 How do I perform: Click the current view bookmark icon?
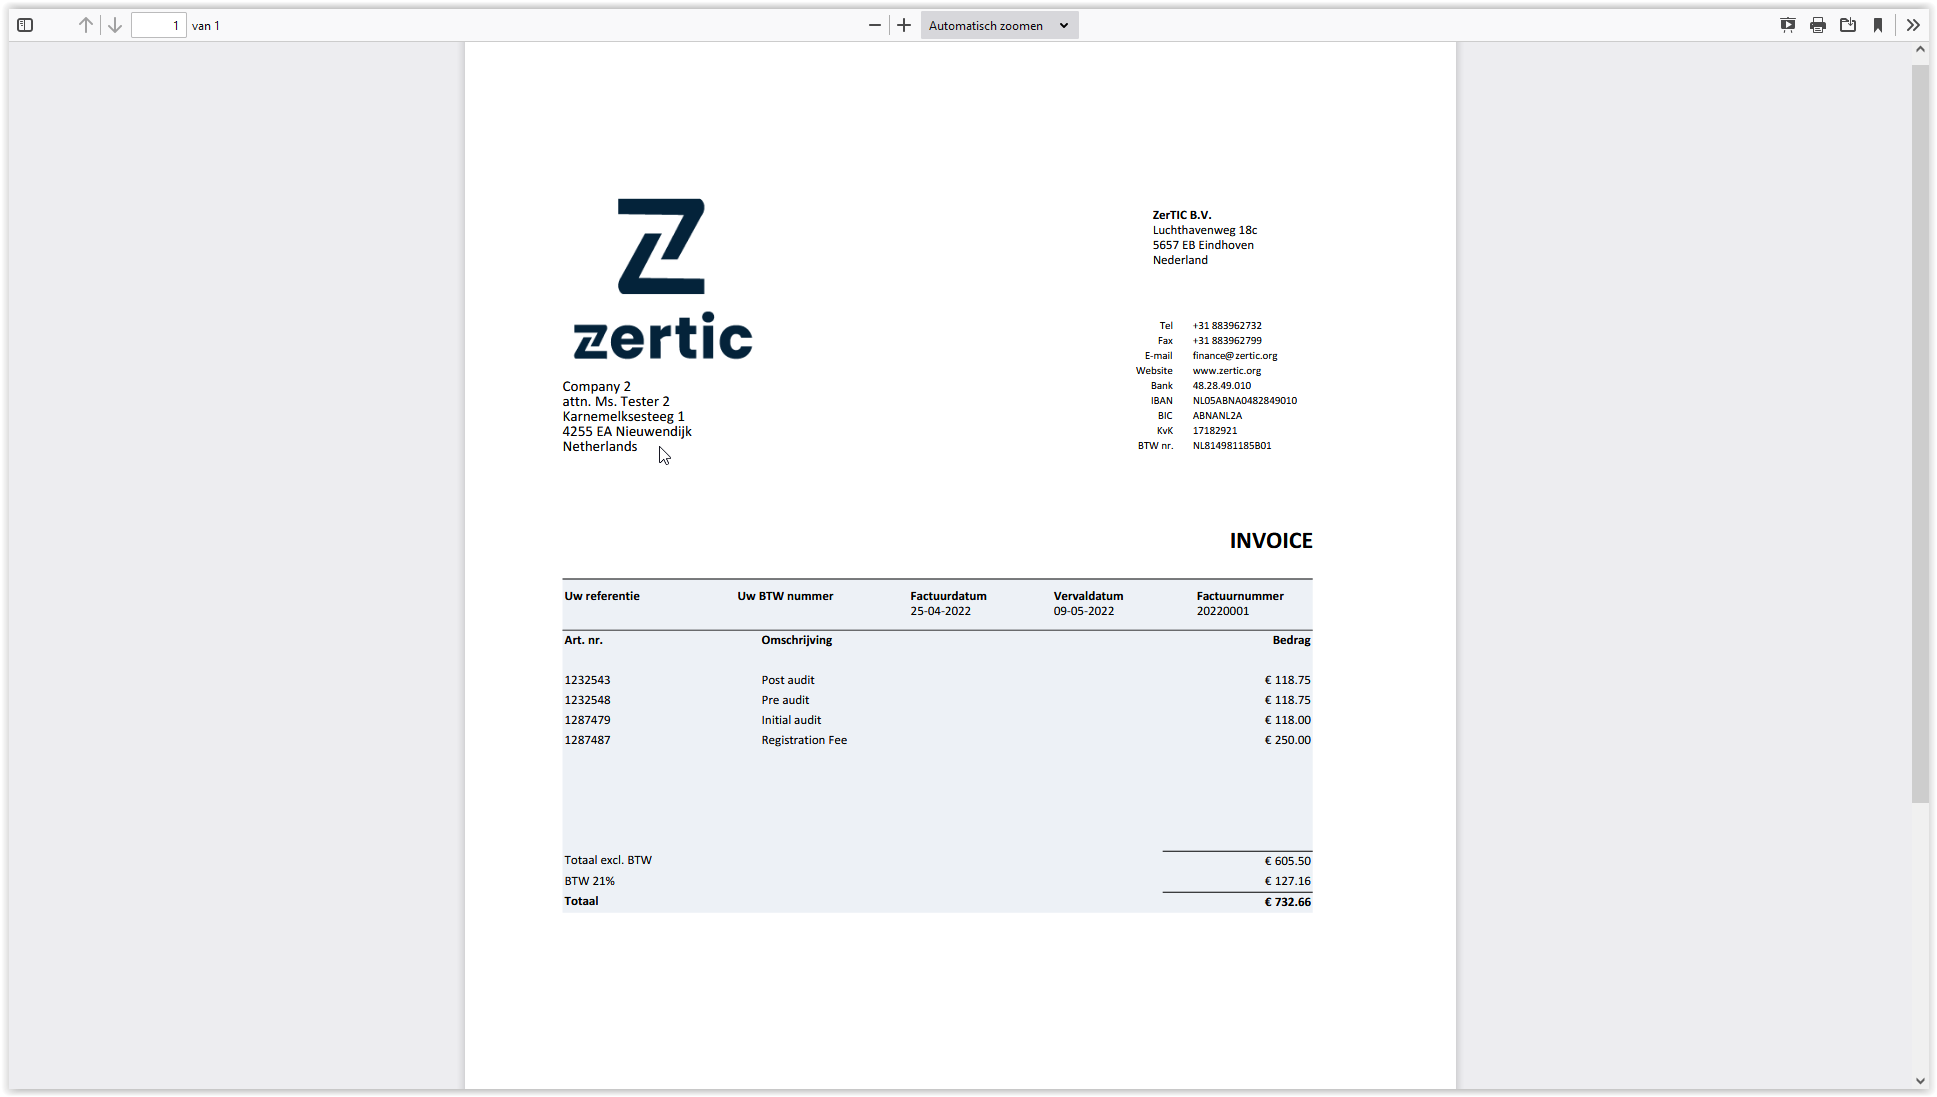[x=1878, y=25]
